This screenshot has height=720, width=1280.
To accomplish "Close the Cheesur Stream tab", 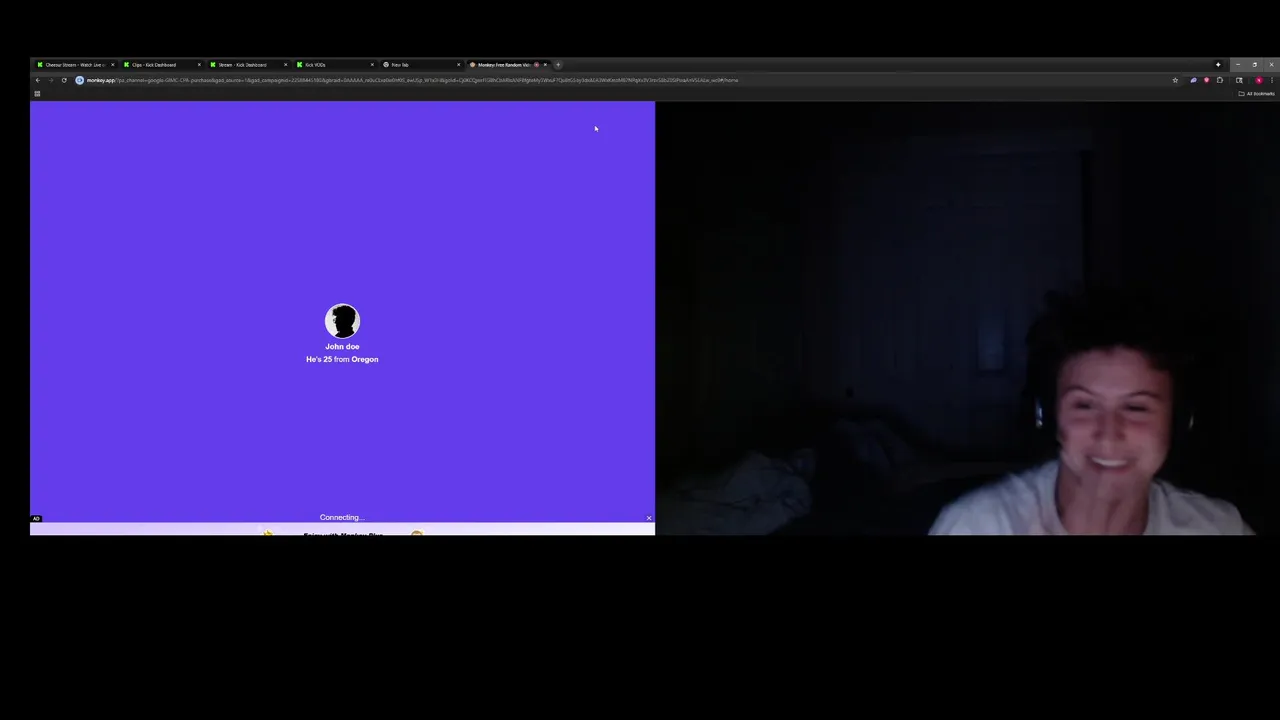I will [112, 65].
